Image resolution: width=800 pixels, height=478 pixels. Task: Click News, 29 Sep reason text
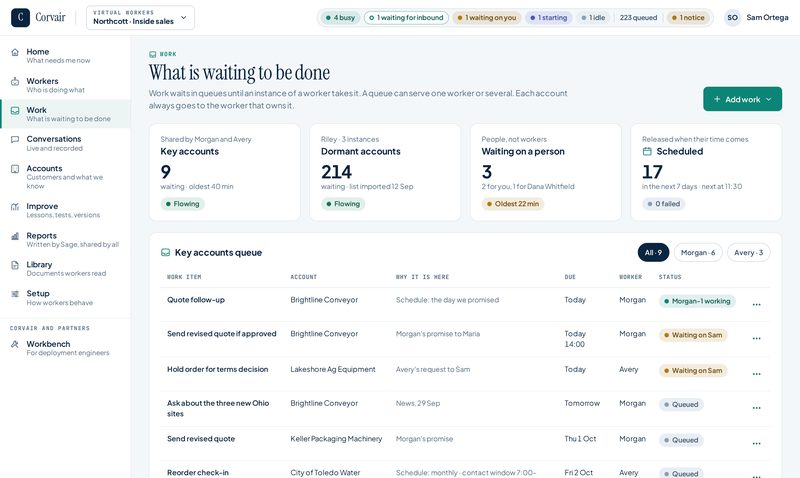click(x=418, y=403)
